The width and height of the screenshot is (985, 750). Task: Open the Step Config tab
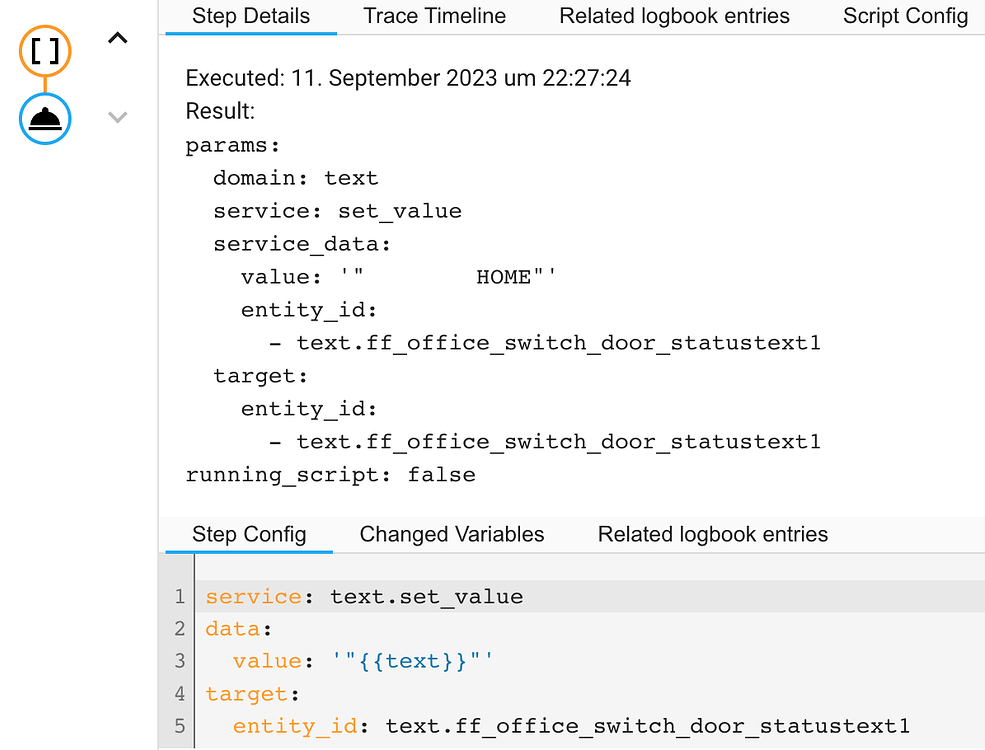(x=249, y=534)
